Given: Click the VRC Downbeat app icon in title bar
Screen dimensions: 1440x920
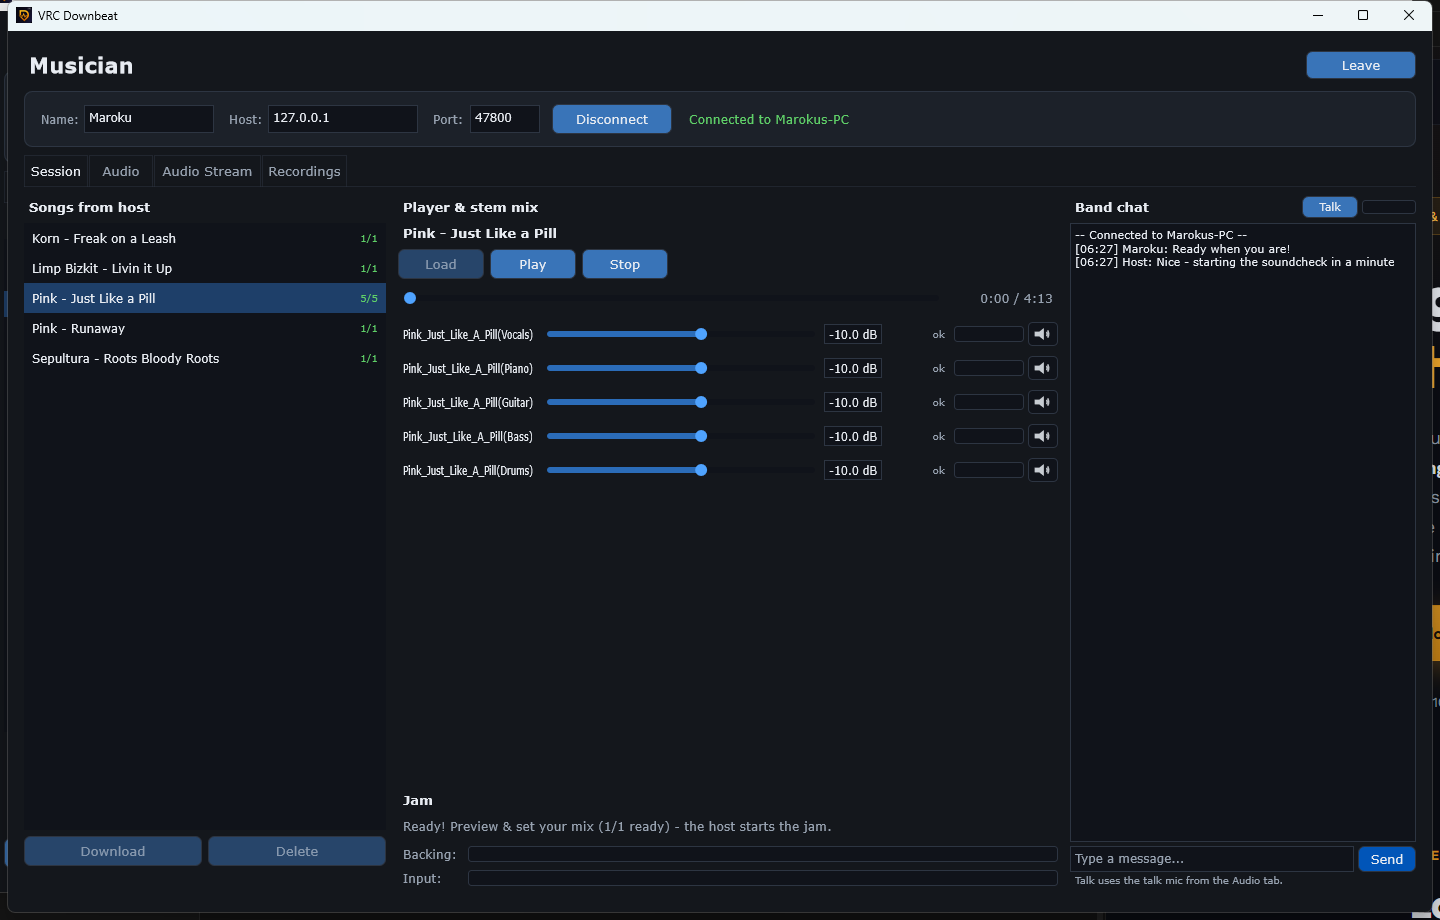Looking at the screenshot, I should [x=24, y=15].
